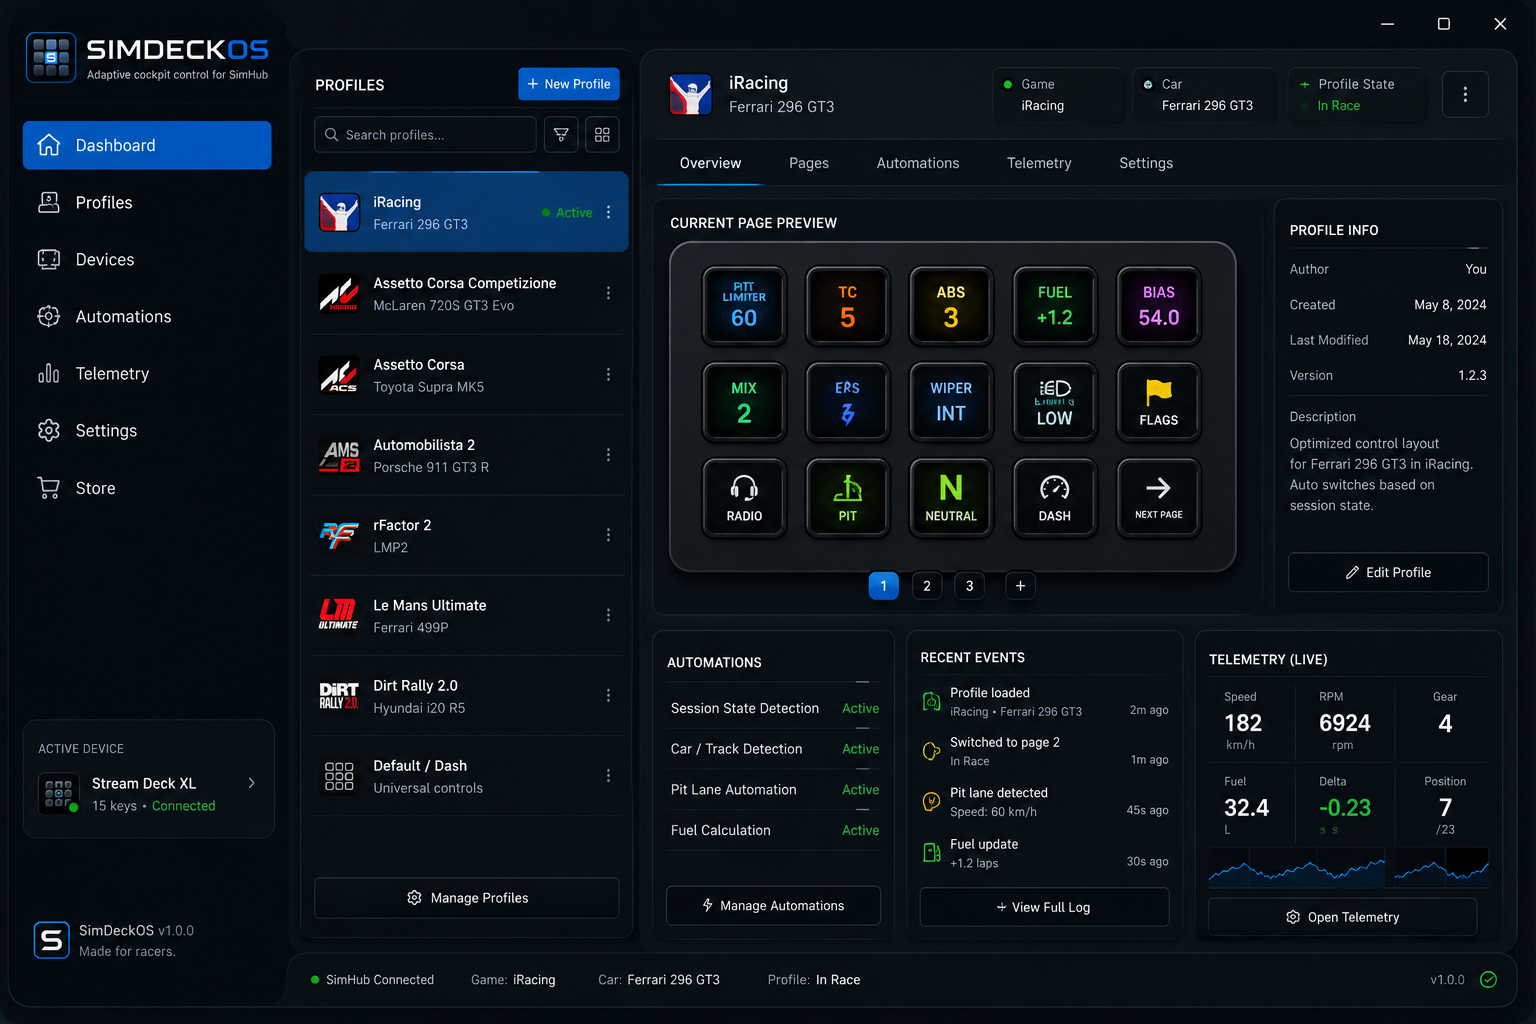This screenshot has height=1024, width=1536.
Task: Select the TC 5 deck key
Action: click(x=848, y=306)
